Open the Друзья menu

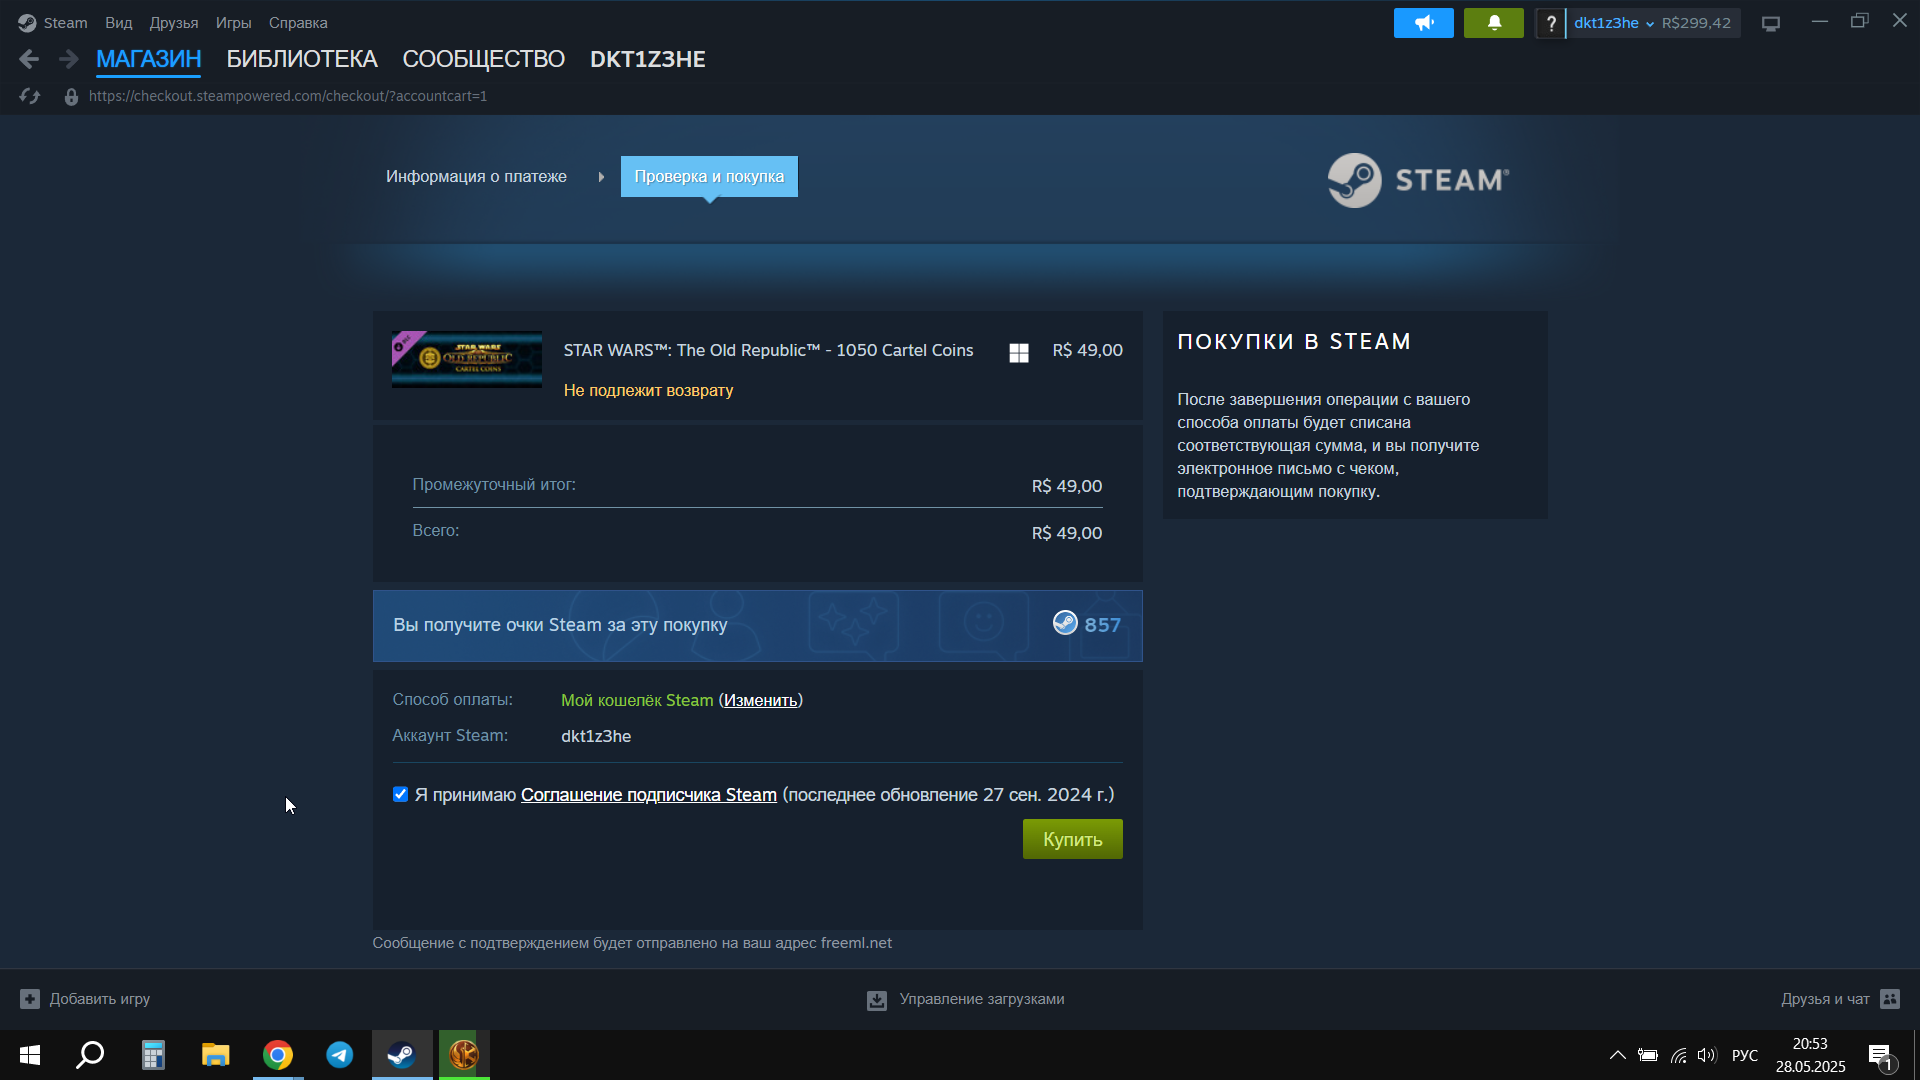click(x=174, y=23)
